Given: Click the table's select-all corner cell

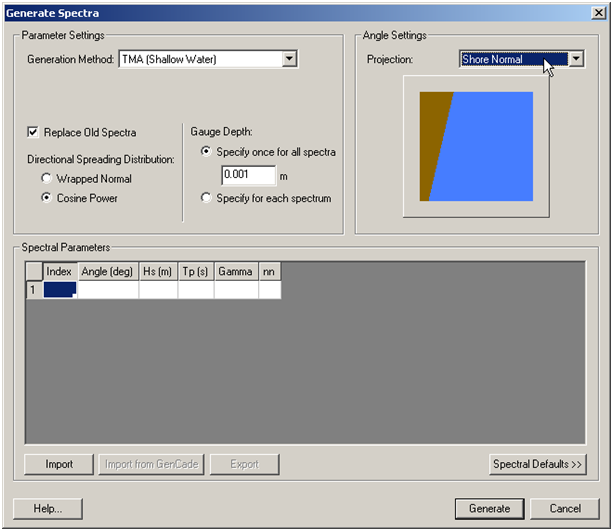Looking at the screenshot, I should tap(34, 271).
